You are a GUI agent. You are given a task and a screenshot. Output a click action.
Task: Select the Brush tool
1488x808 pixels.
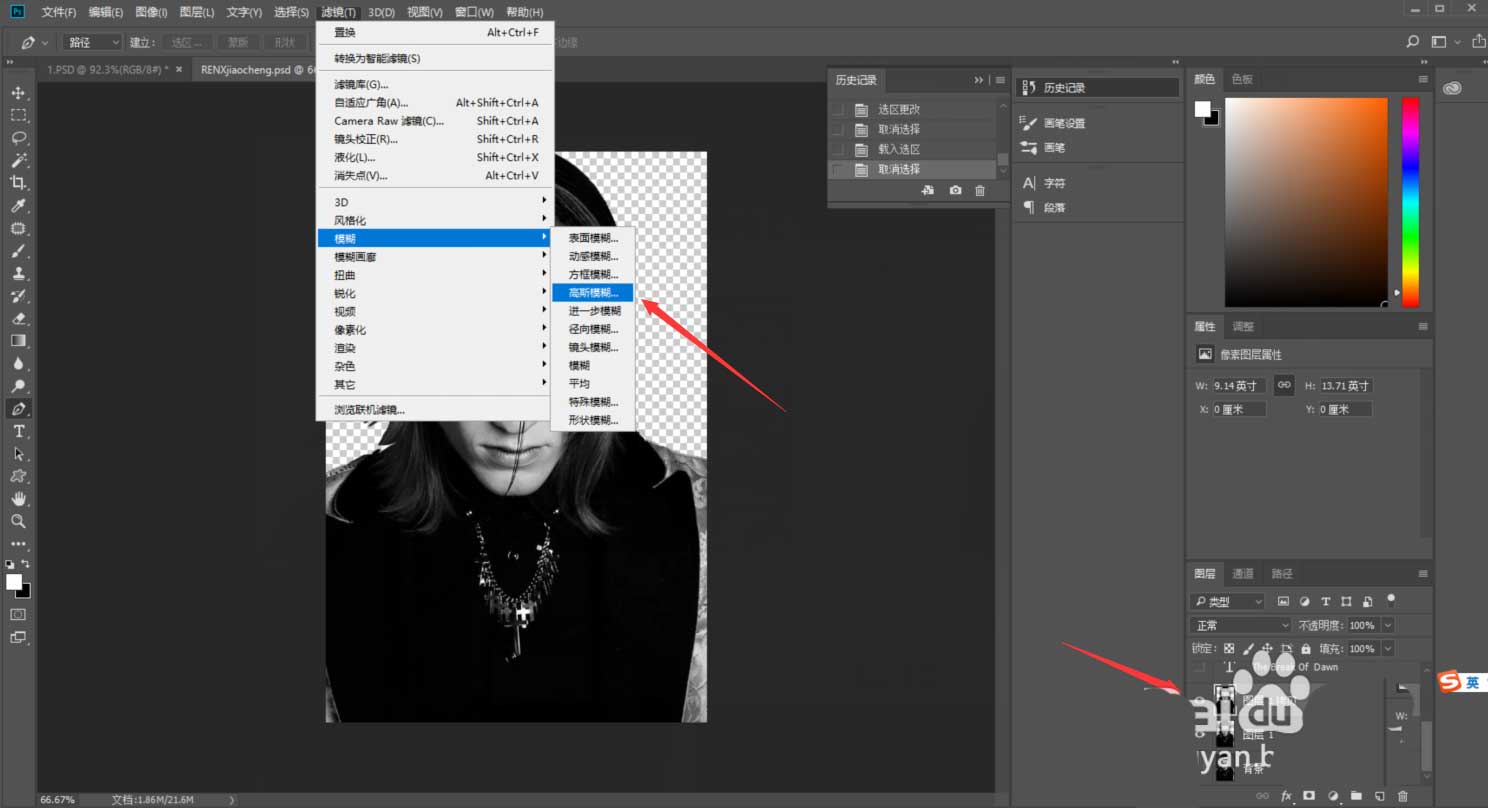point(18,251)
